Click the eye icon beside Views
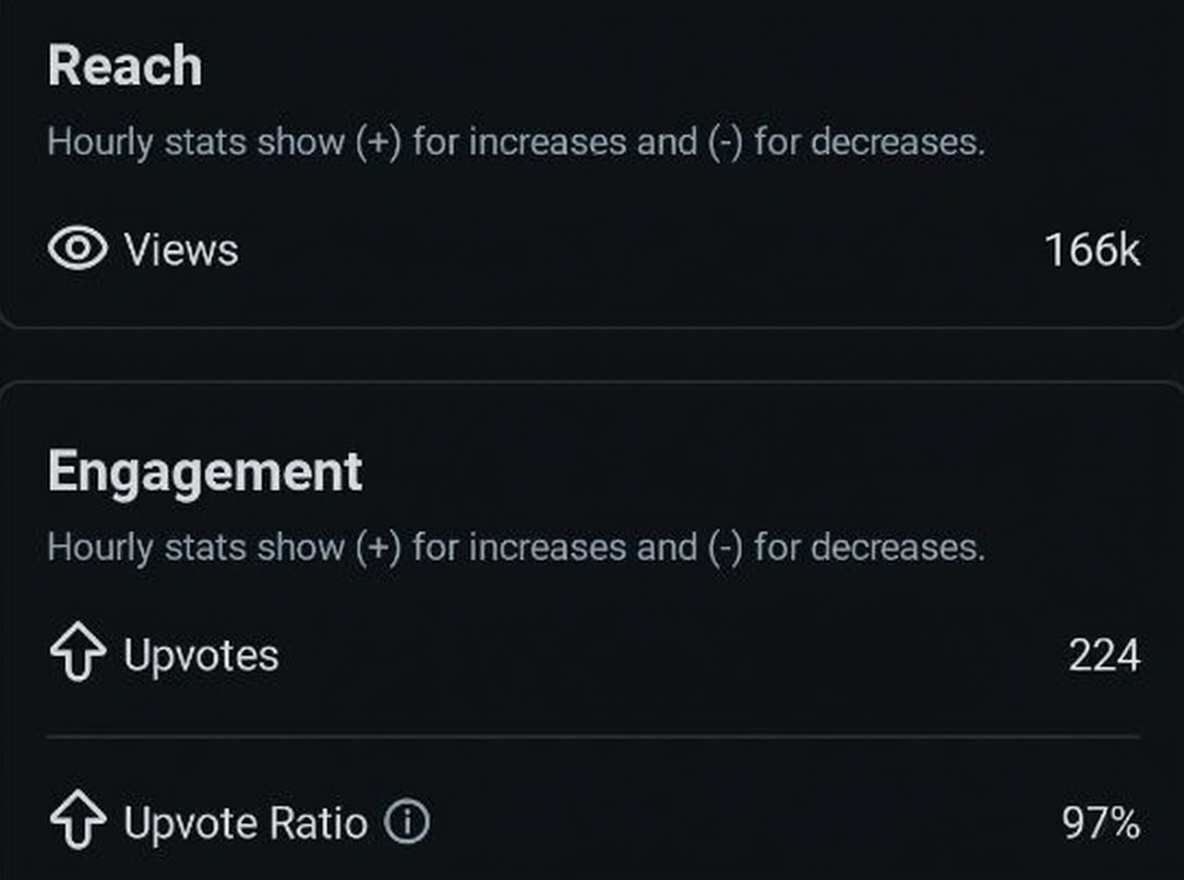The height and width of the screenshot is (880, 1184). point(77,248)
